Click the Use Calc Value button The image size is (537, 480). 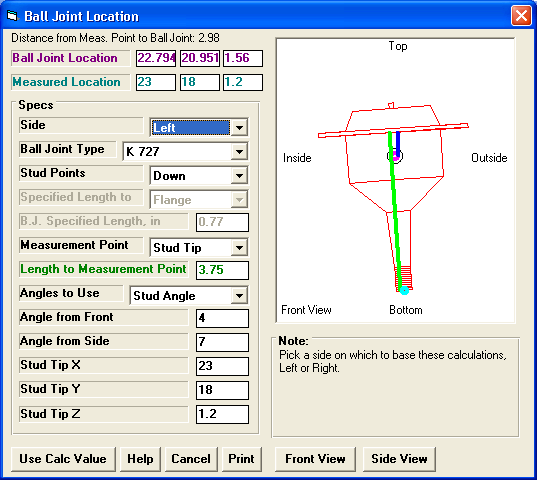tap(63, 459)
